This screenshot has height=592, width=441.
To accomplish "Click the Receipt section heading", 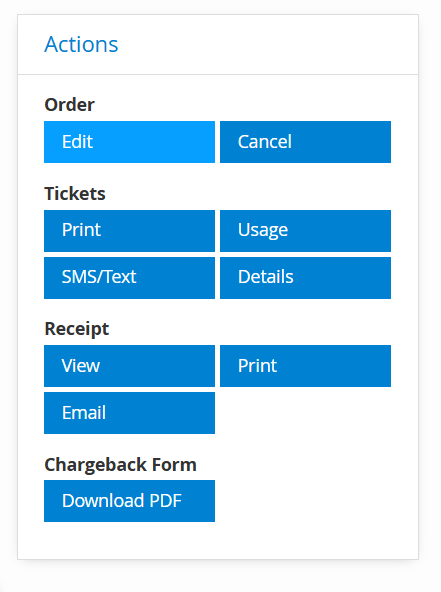I will pyautogui.click(x=77, y=329).
